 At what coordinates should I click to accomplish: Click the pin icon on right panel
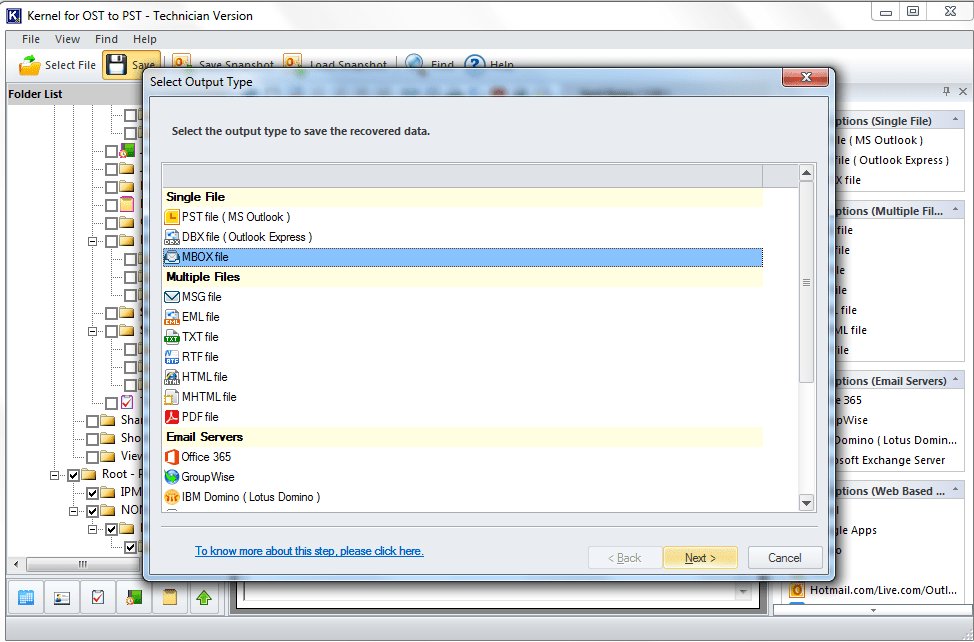click(947, 91)
